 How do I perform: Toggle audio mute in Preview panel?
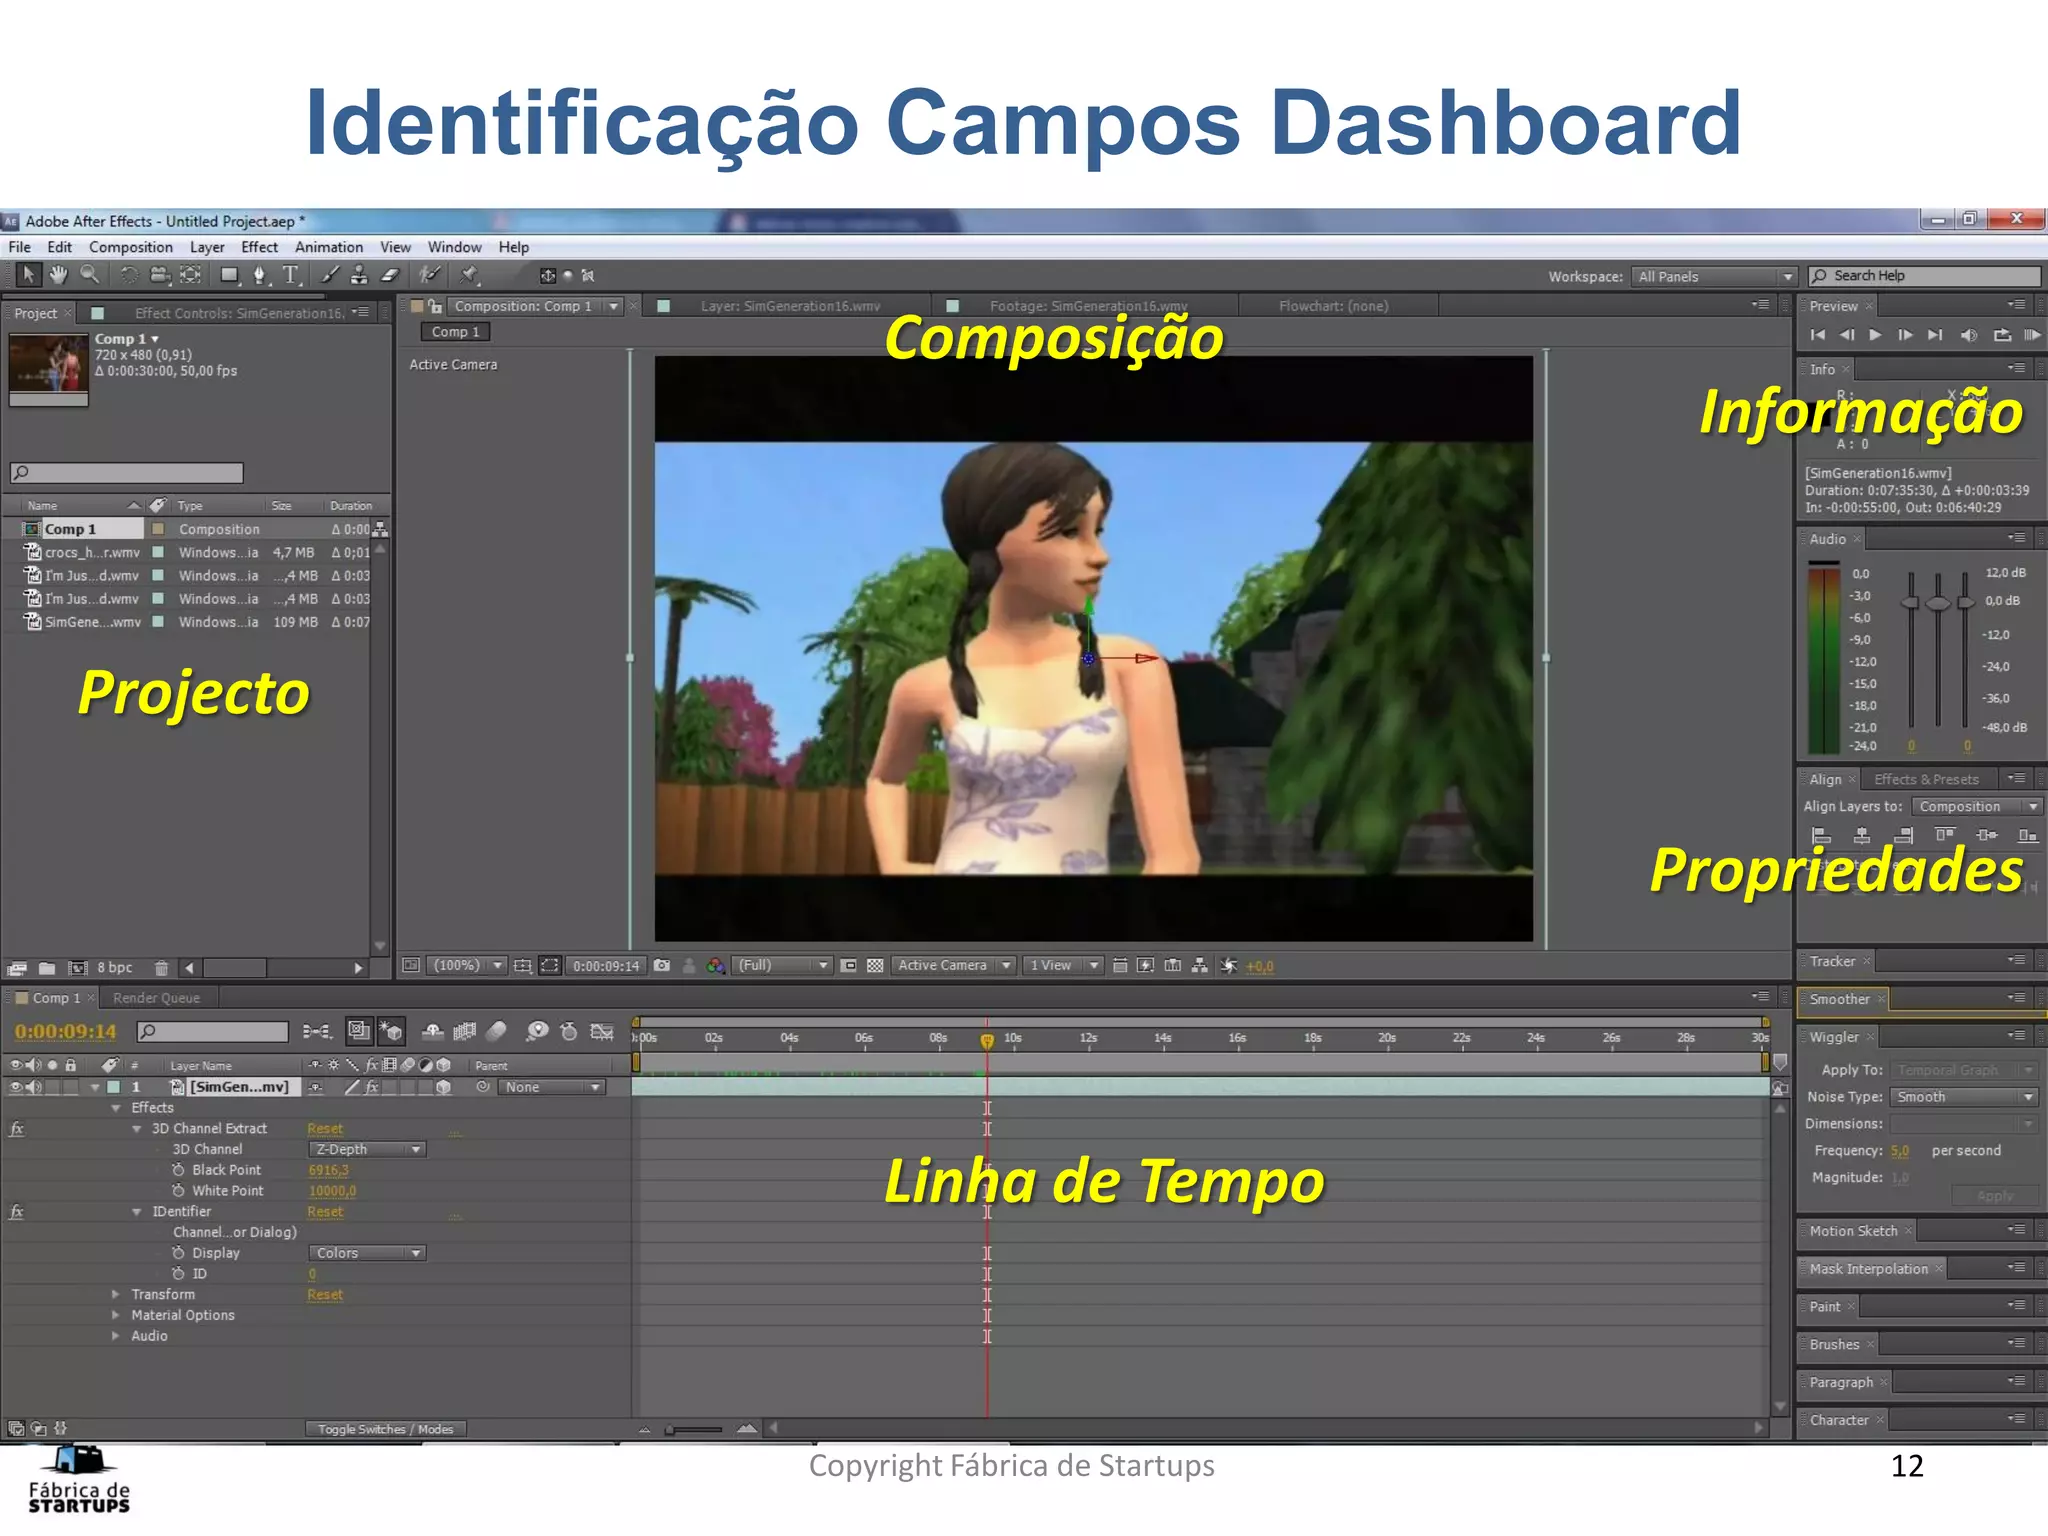(1969, 335)
